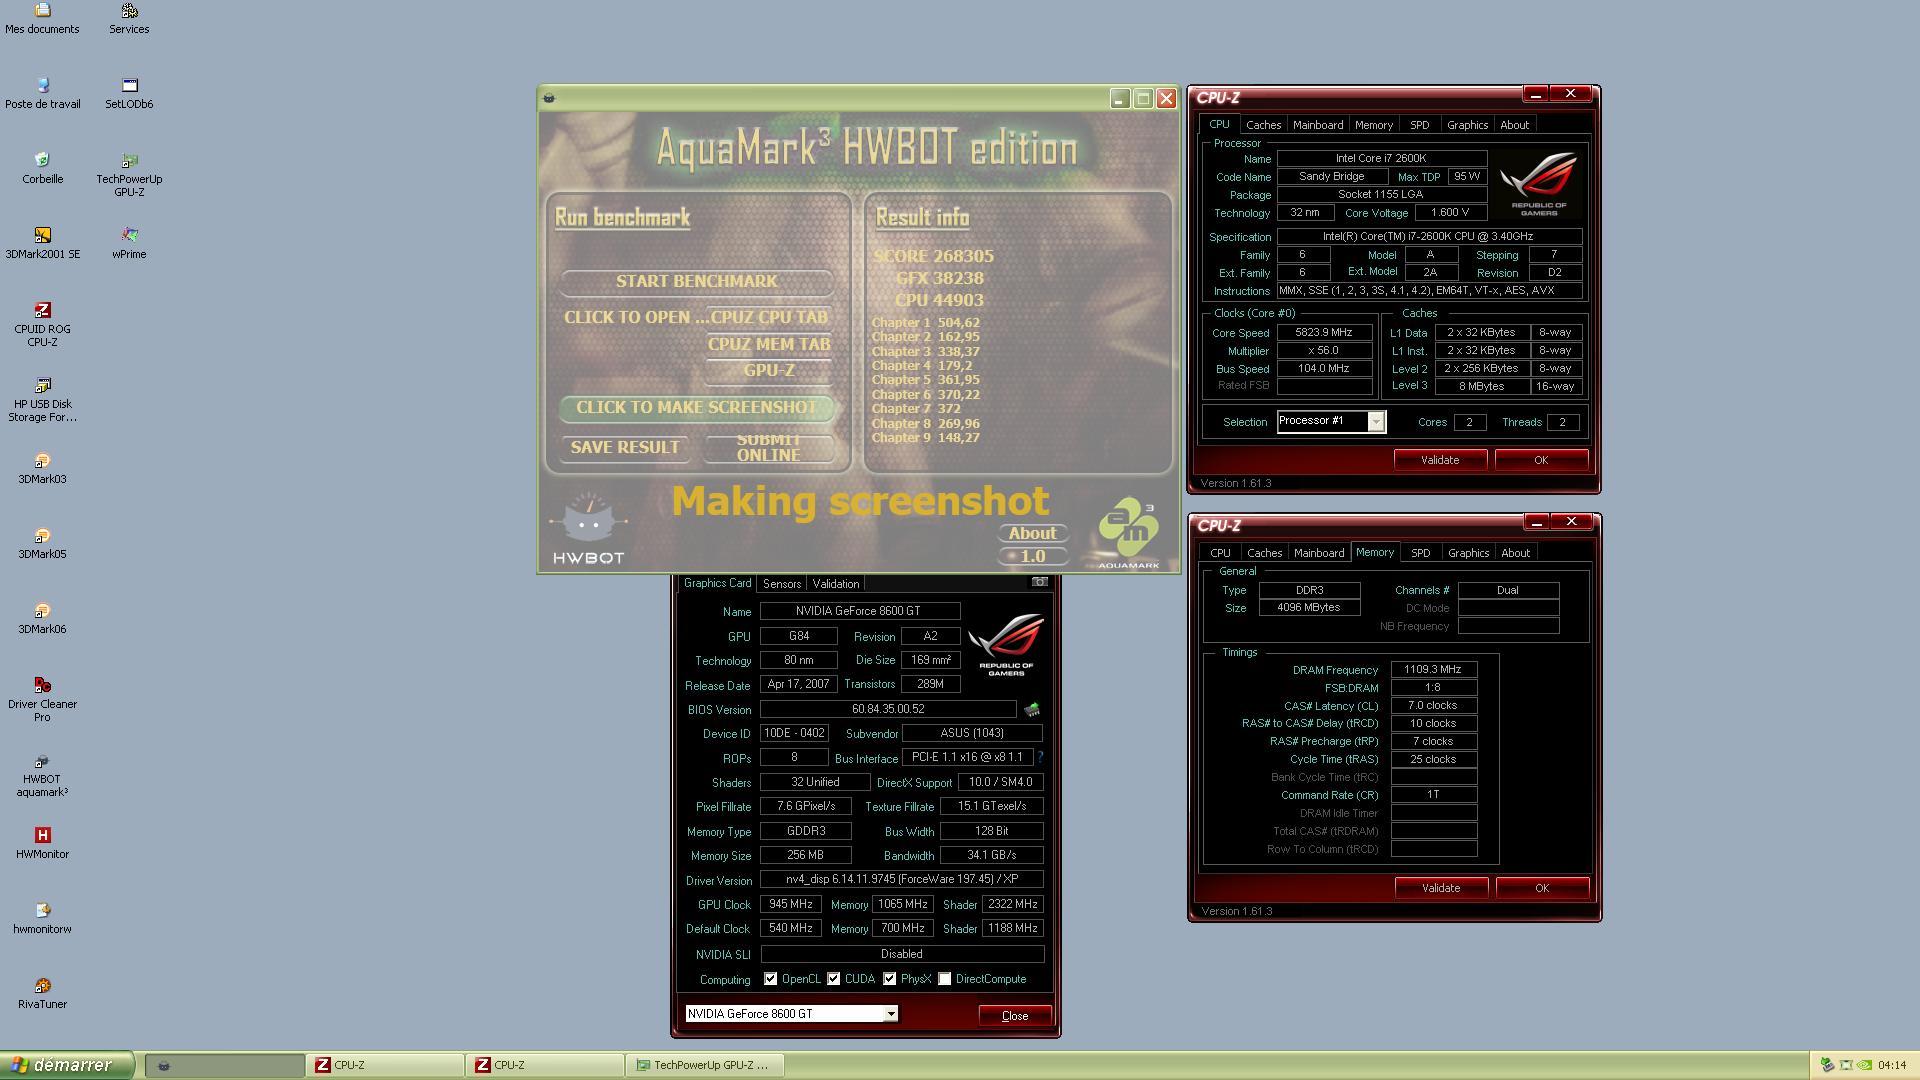The image size is (1920, 1080).
Task: Toggle PhysX checkbox in GPU-Z
Action: coord(889,979)
